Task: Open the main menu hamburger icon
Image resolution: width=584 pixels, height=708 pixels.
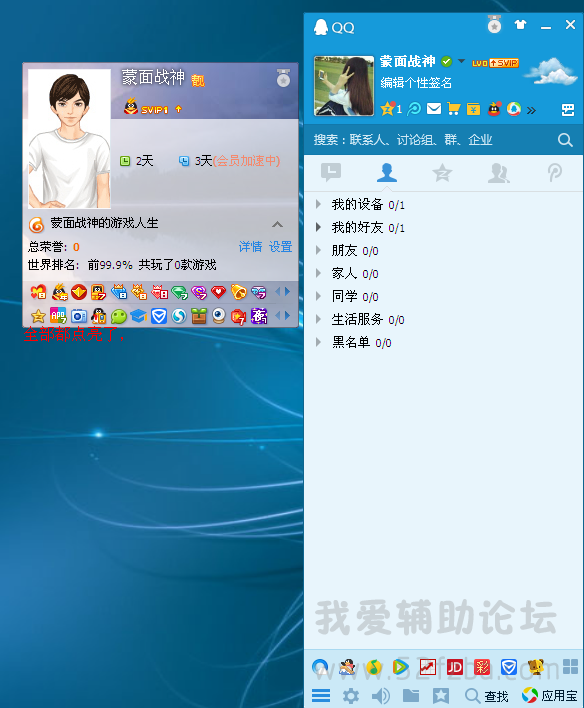Action: (321, 696)
